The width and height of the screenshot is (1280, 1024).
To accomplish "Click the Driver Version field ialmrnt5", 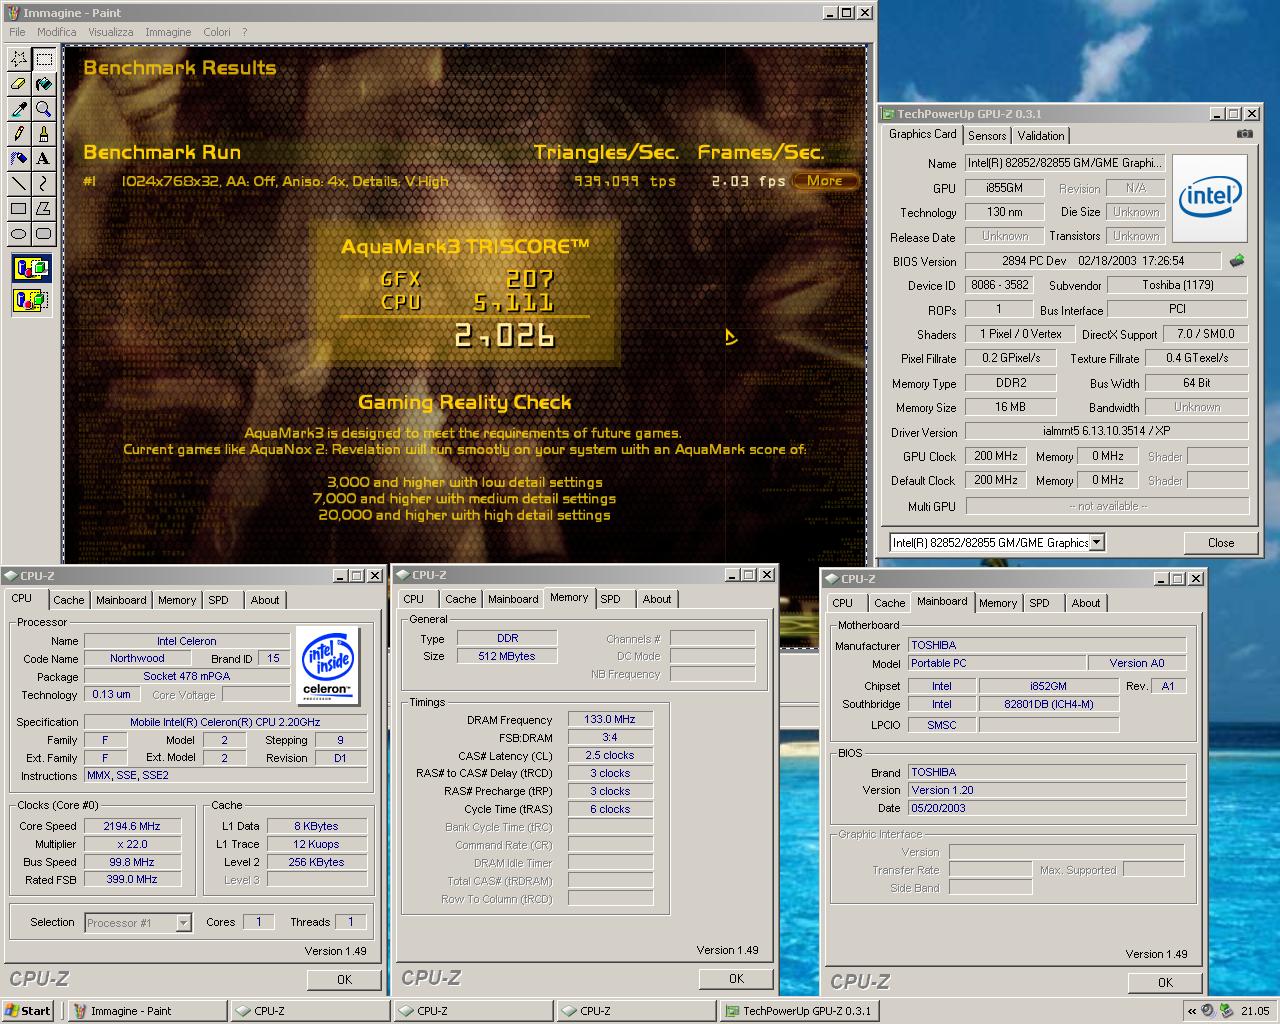I will point(1106,432).
